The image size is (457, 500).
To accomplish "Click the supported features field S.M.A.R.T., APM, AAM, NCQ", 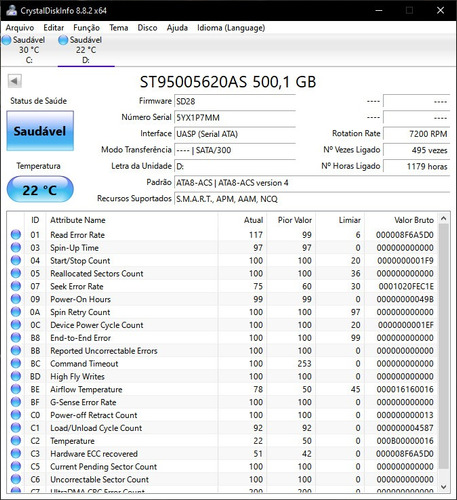I will click(312, 199).
